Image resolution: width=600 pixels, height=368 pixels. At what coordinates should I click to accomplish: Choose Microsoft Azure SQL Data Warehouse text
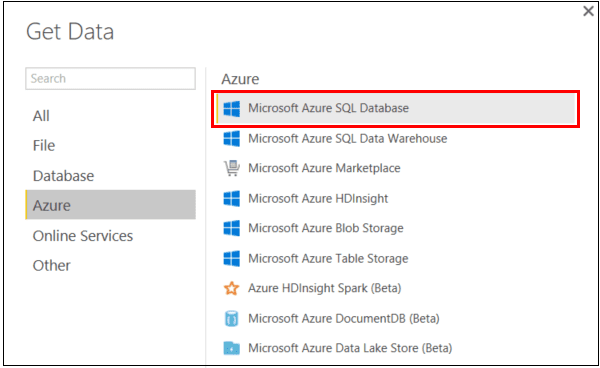(347, 138)
